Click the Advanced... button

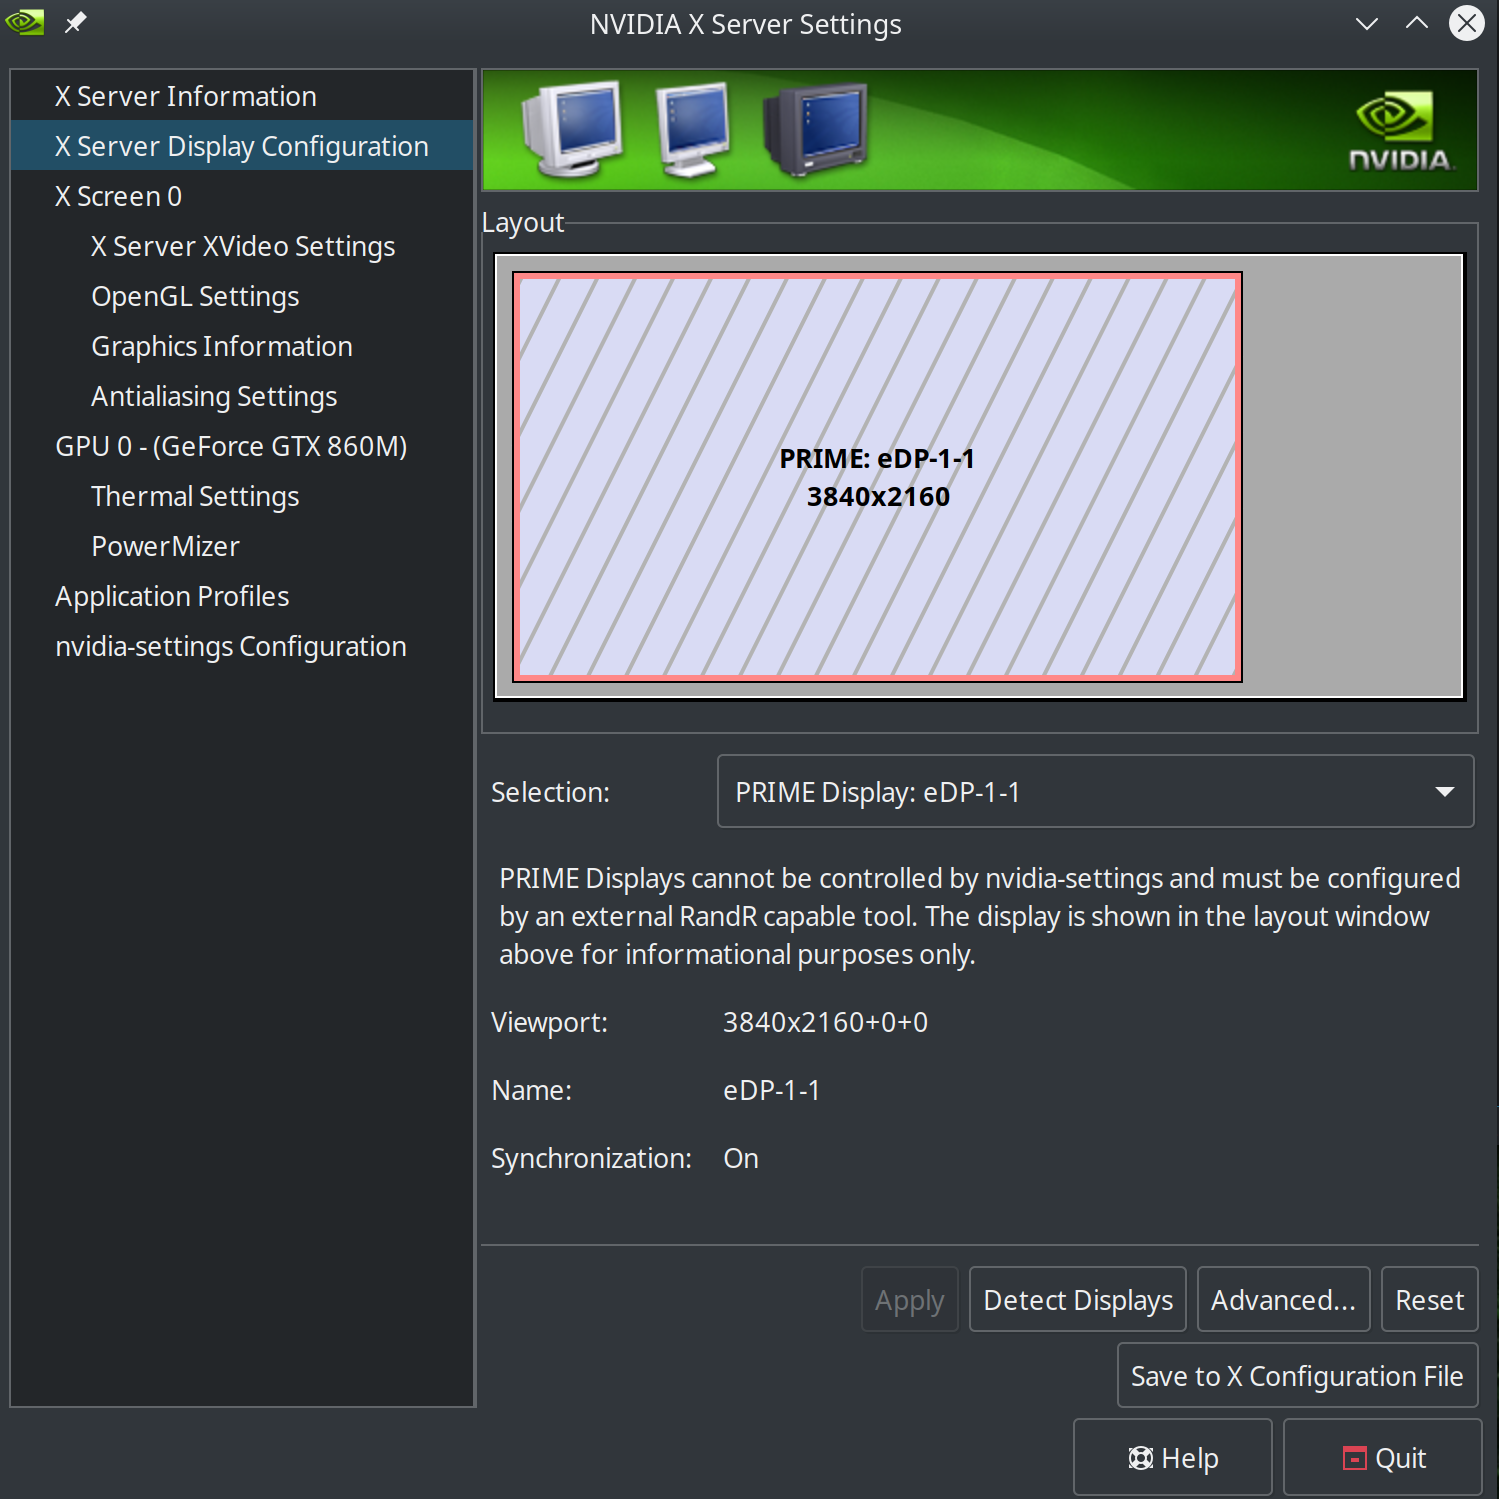(x=1283, y=1299)
